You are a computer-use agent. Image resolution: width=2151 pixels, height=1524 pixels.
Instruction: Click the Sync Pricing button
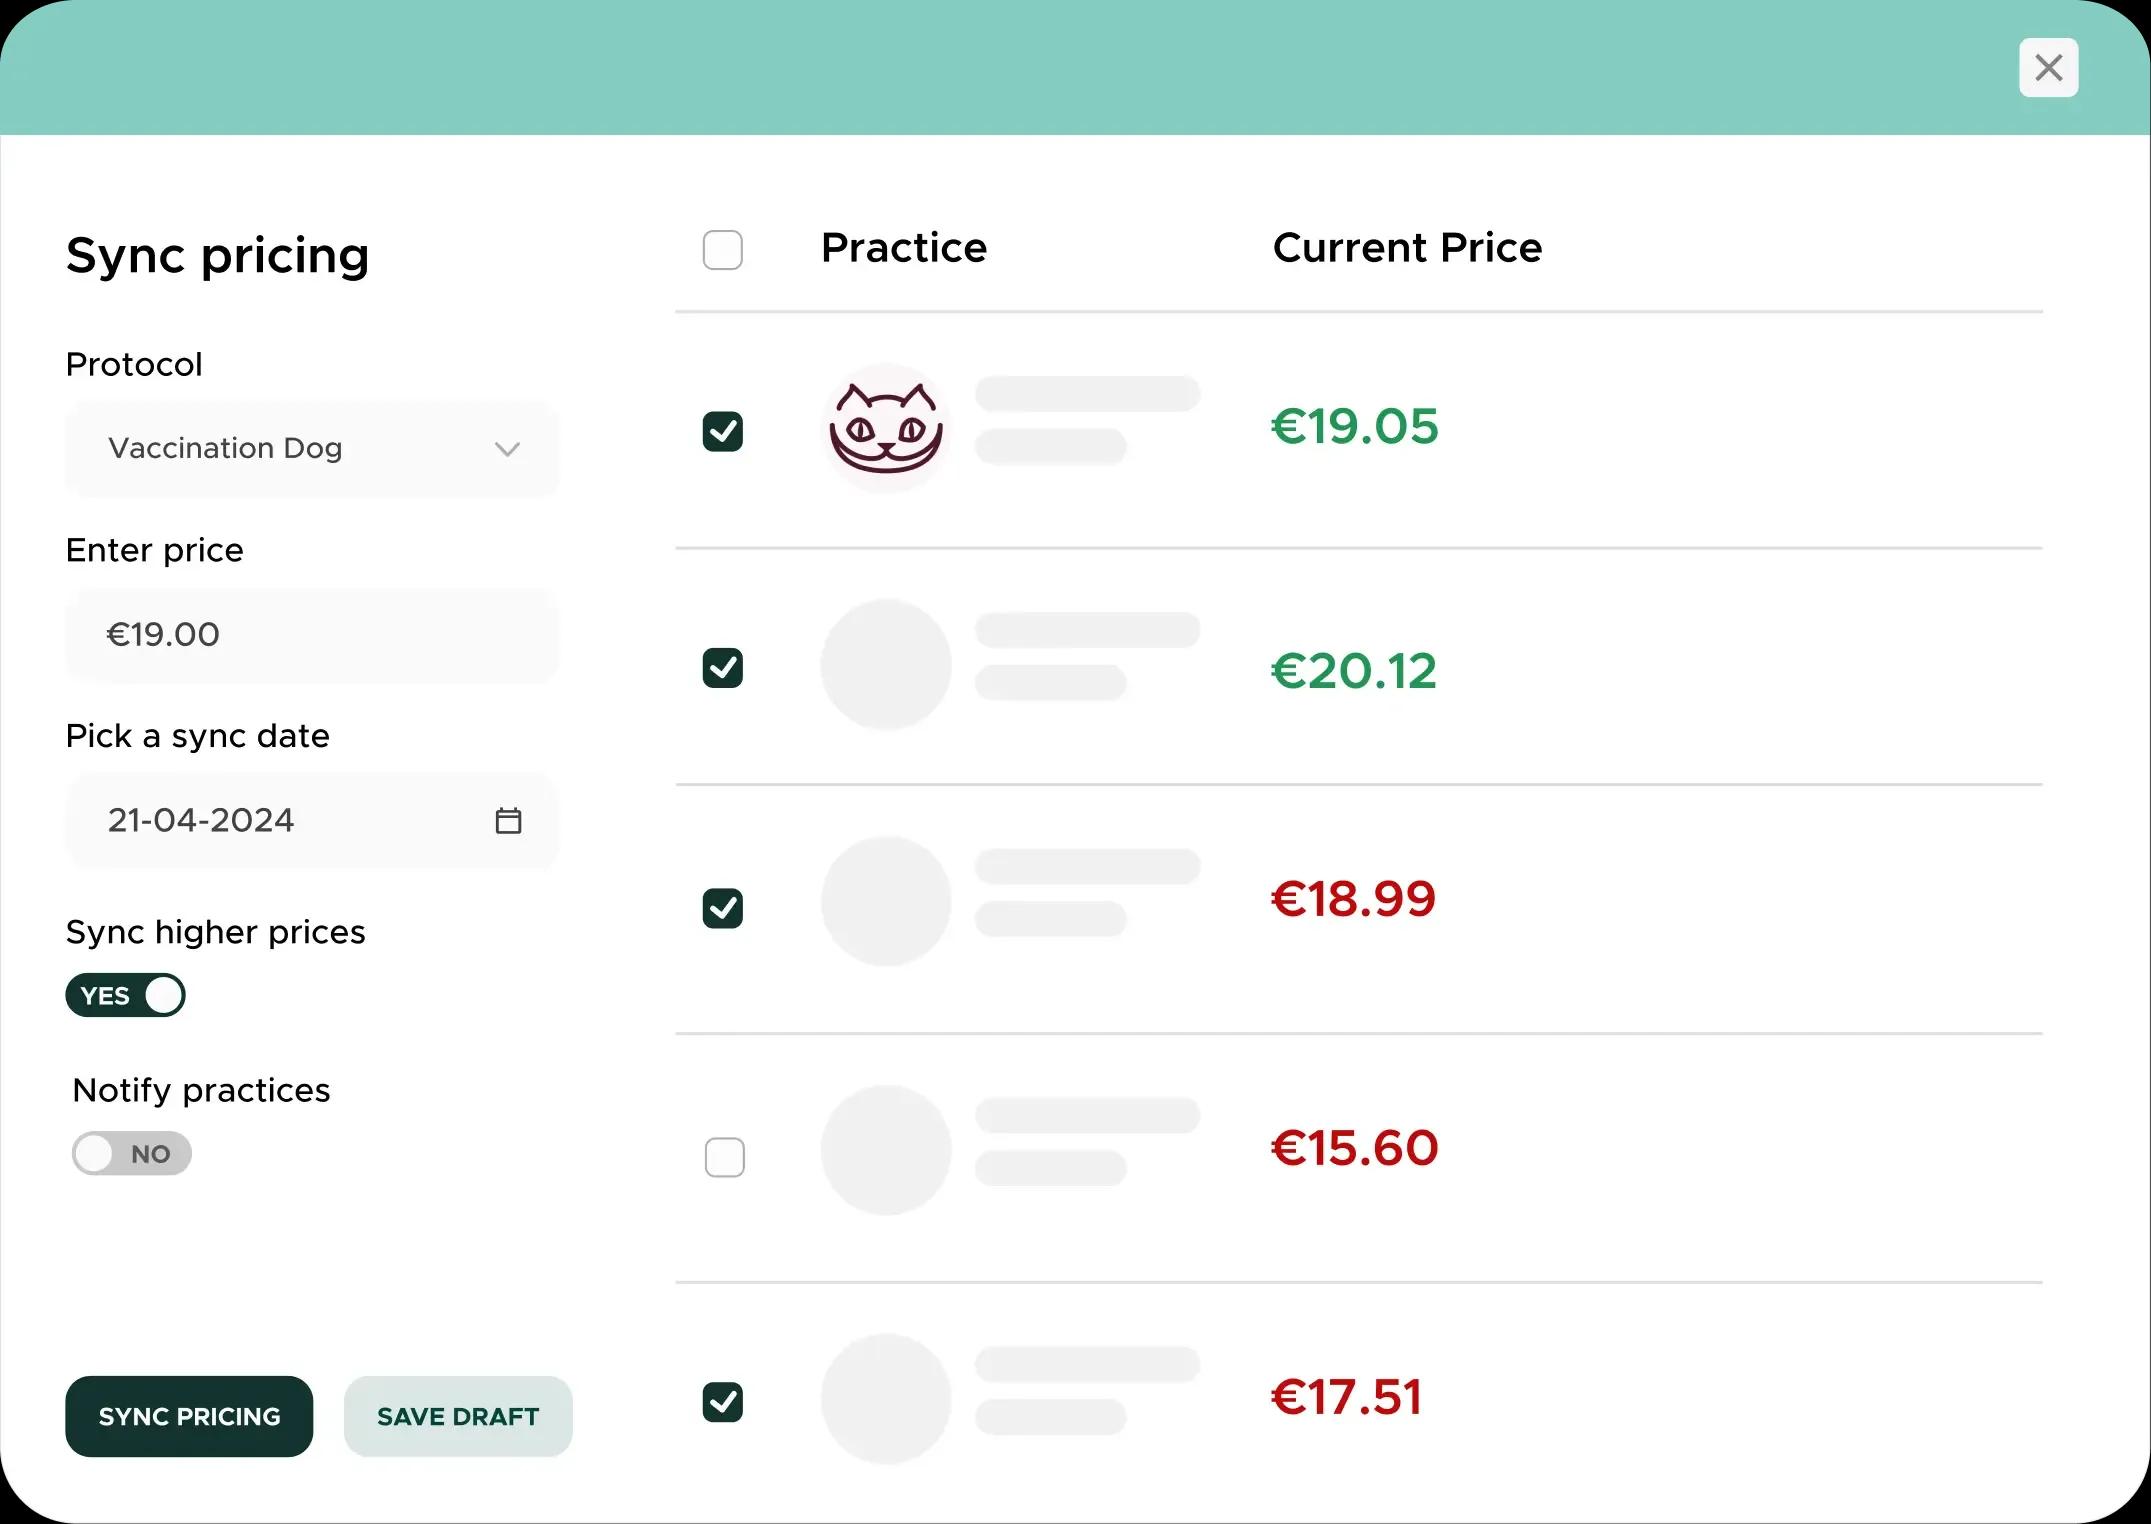(189, 1416)
